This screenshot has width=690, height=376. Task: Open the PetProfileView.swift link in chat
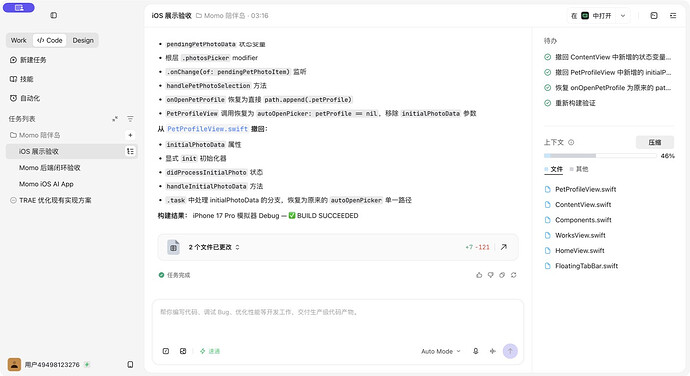(207, 129)
